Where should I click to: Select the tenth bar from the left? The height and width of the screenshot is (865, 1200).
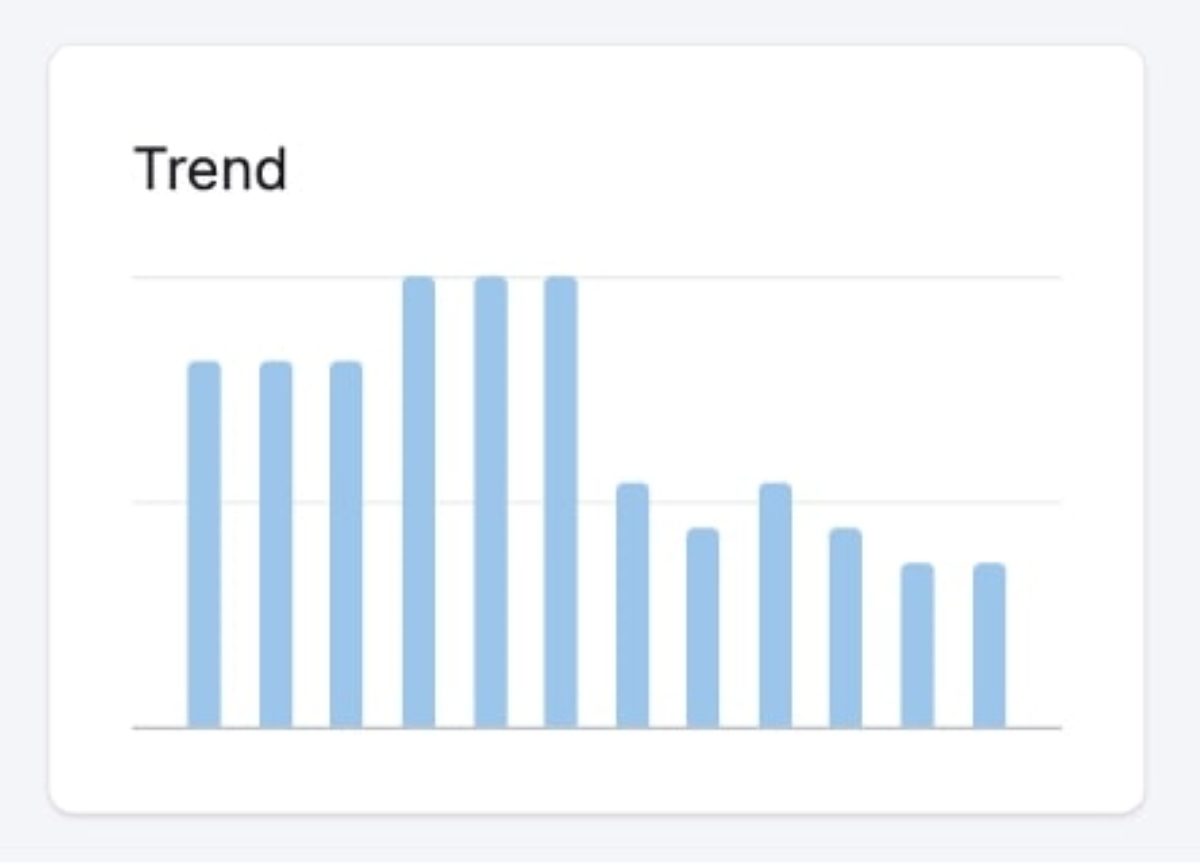pos(845,628)
